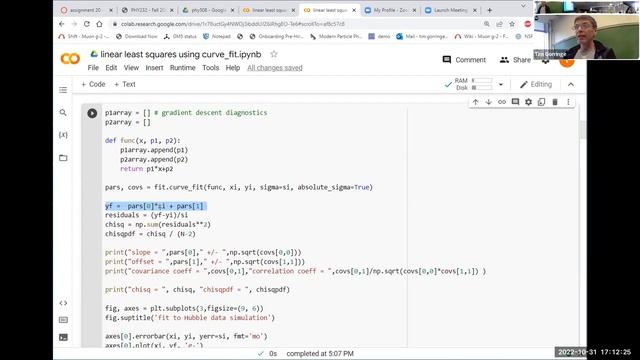
Task: Open the Editing mode dropdown
Action: tap(536, 84)
